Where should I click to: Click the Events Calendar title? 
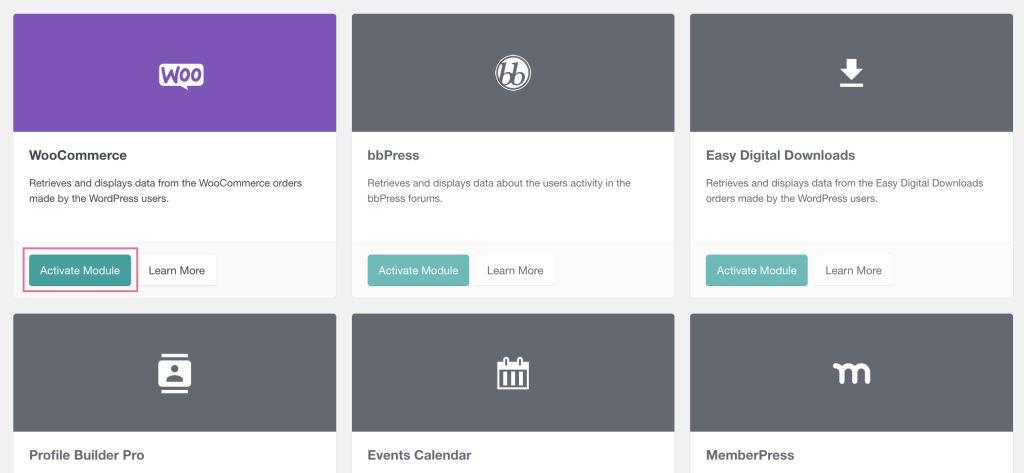point(419,455)
